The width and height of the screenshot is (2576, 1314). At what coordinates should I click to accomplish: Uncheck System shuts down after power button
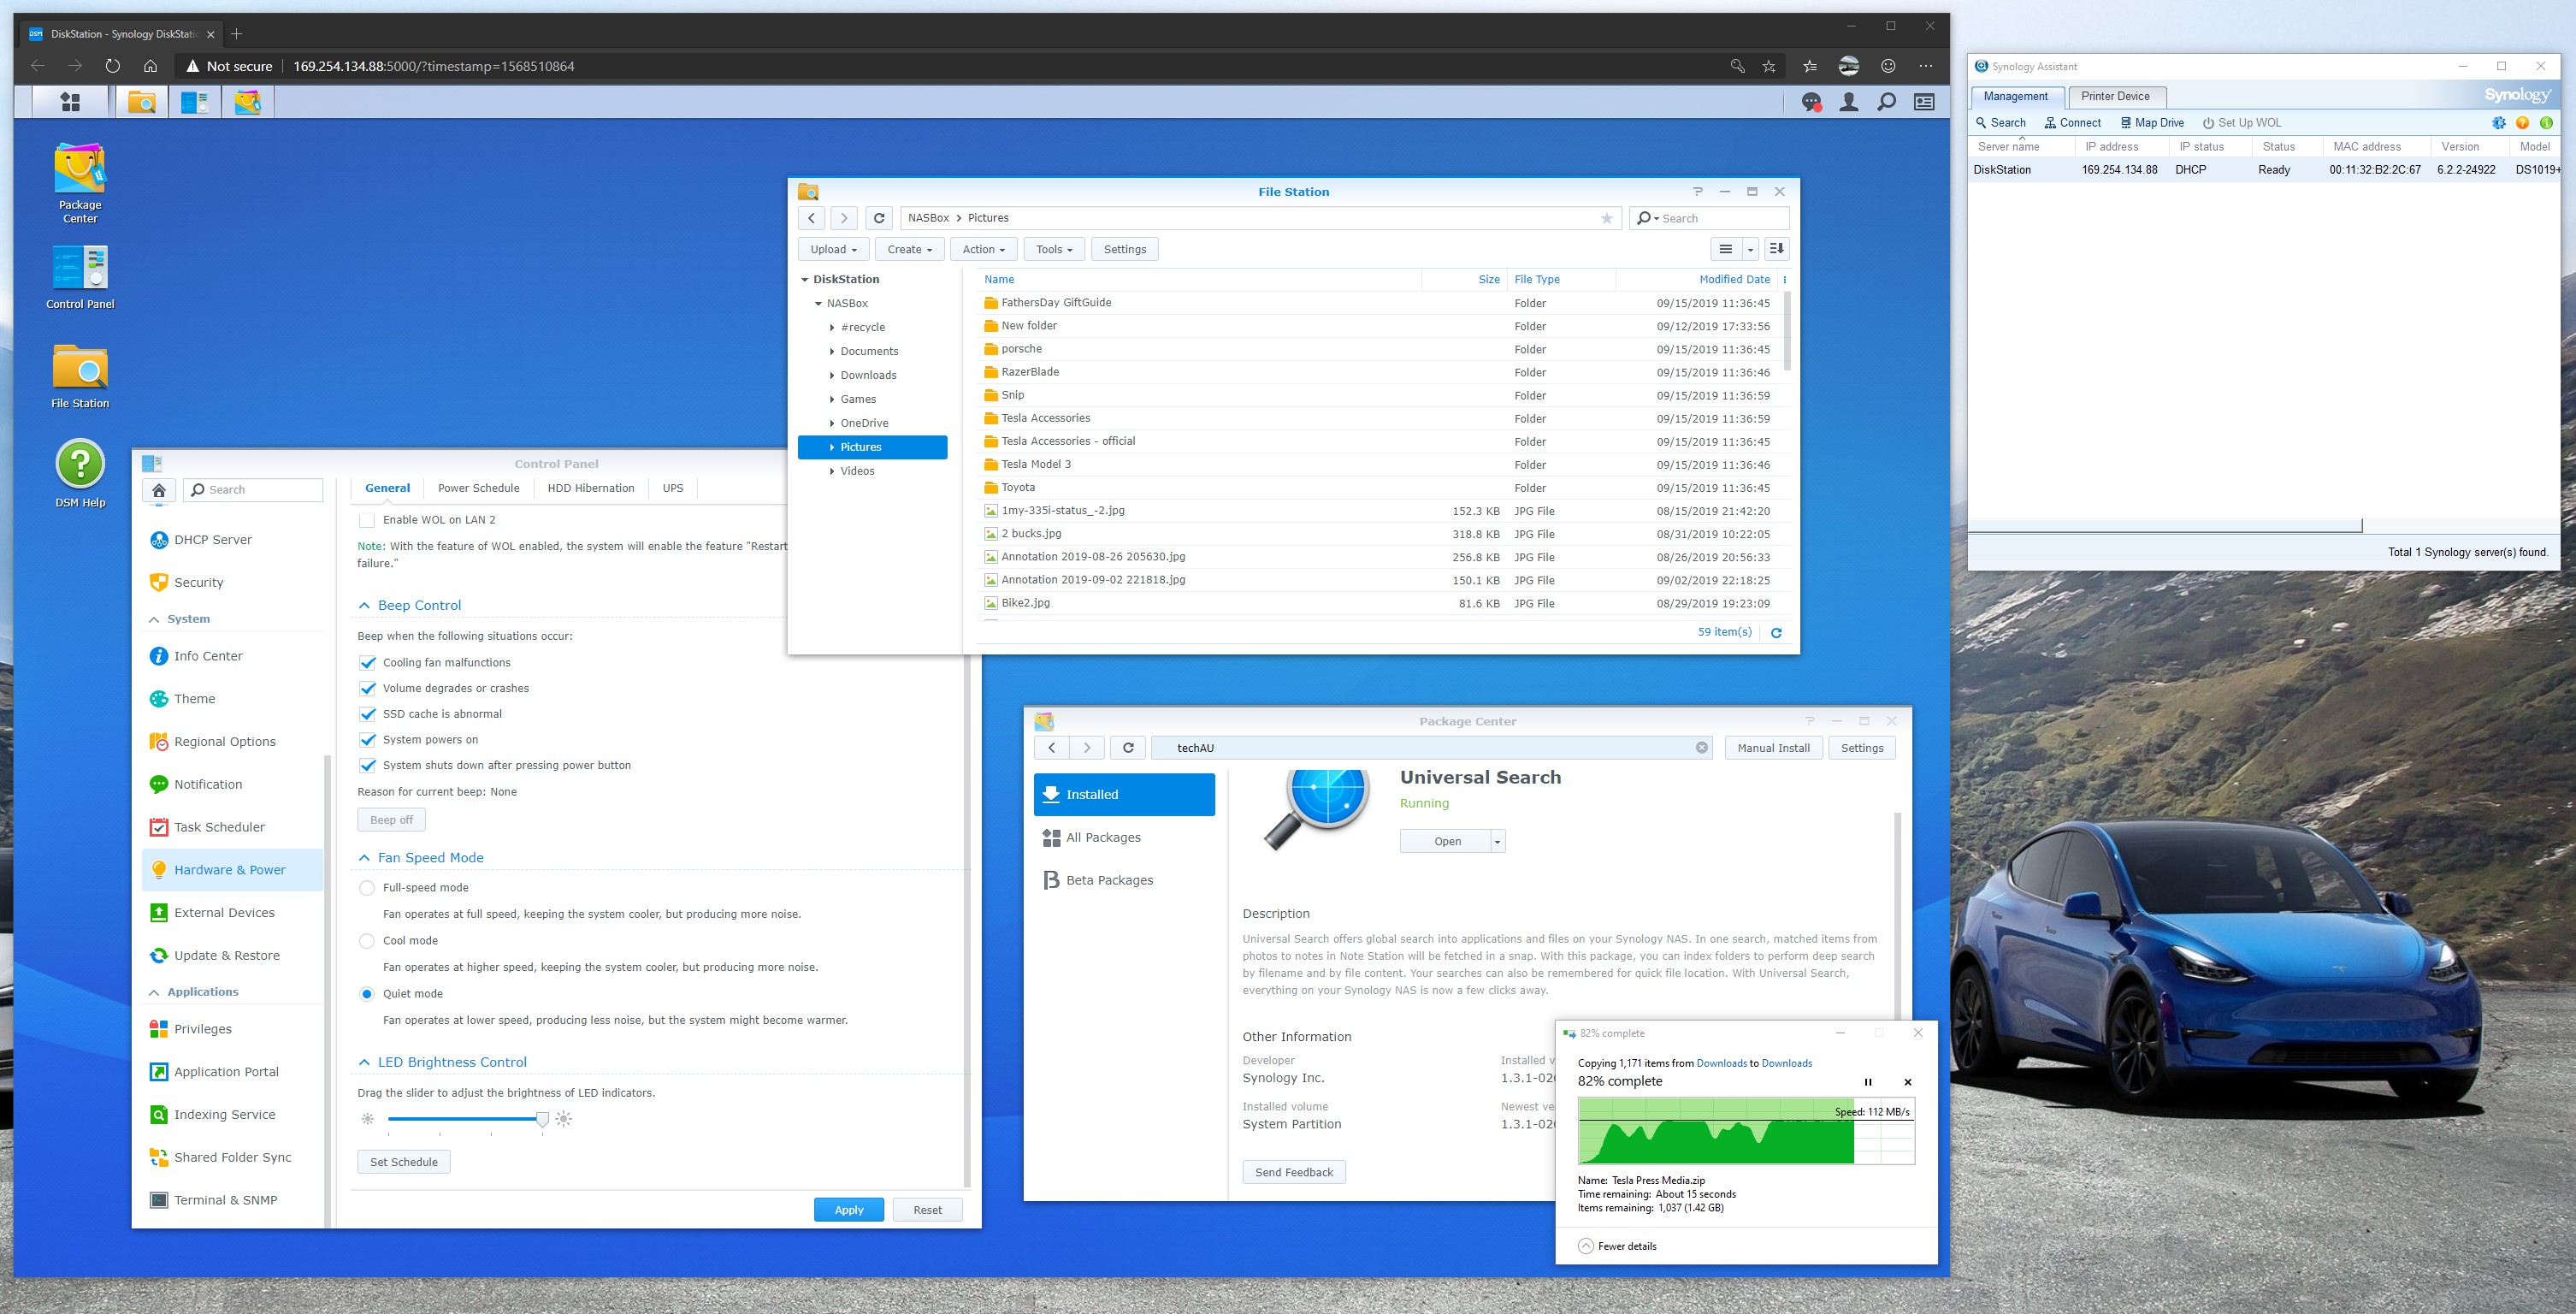pyautogui.click(x=367, y=766)
